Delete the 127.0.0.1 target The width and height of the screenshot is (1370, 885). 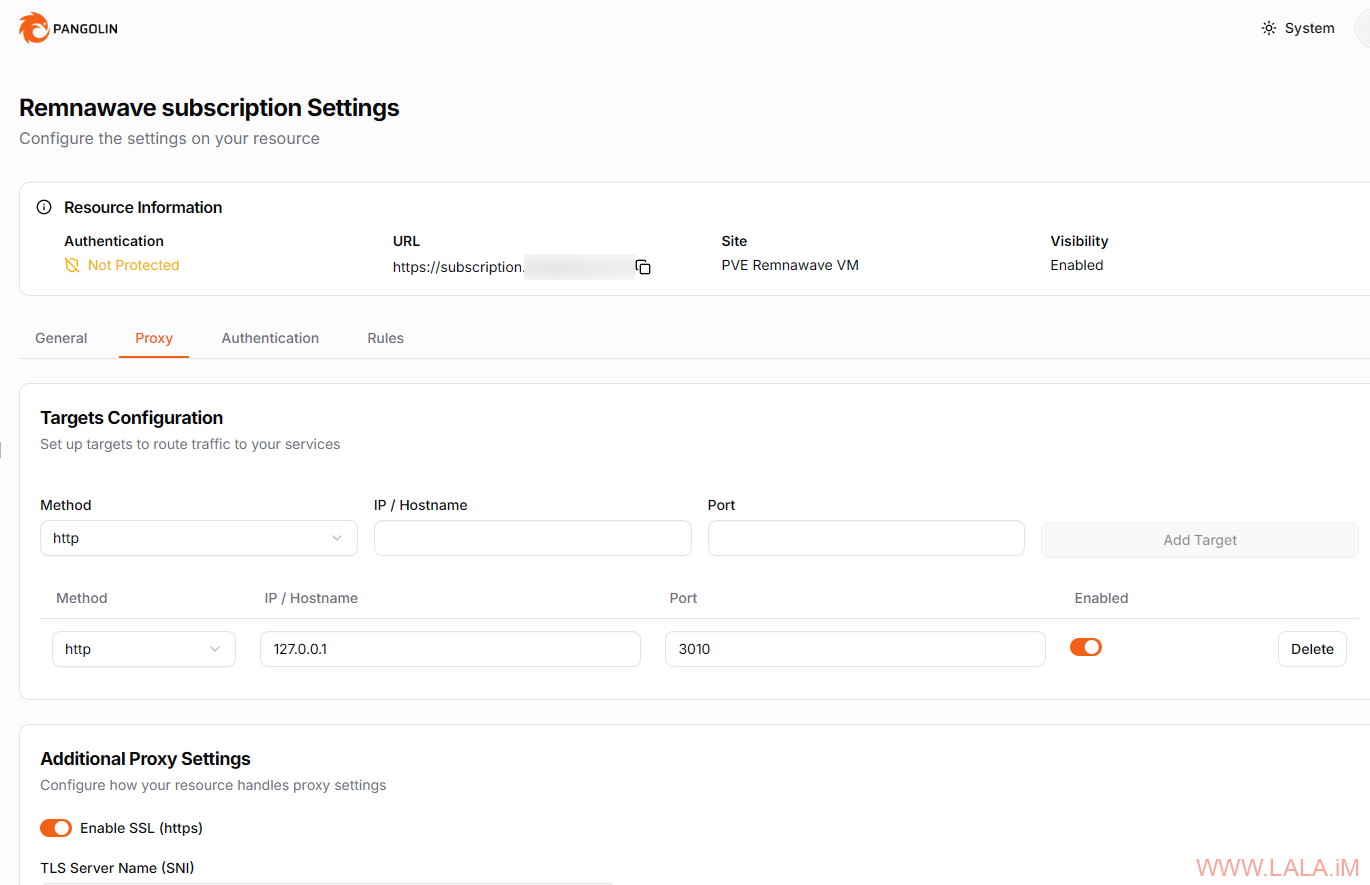[x=1312, y=649]
